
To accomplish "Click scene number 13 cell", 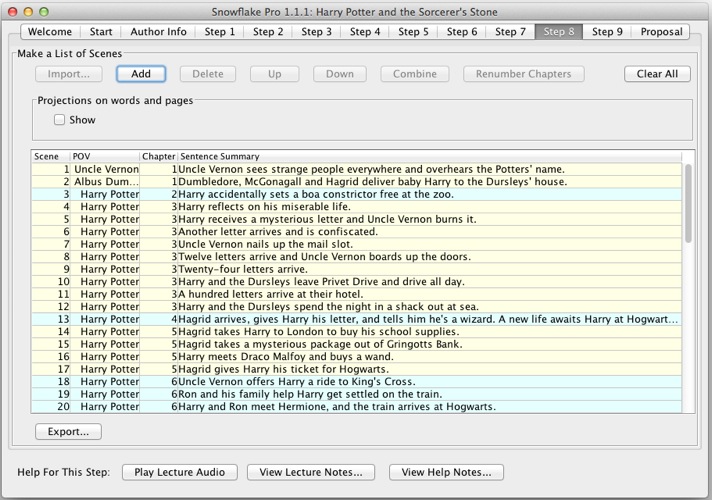I will click(x=51, y=319).
